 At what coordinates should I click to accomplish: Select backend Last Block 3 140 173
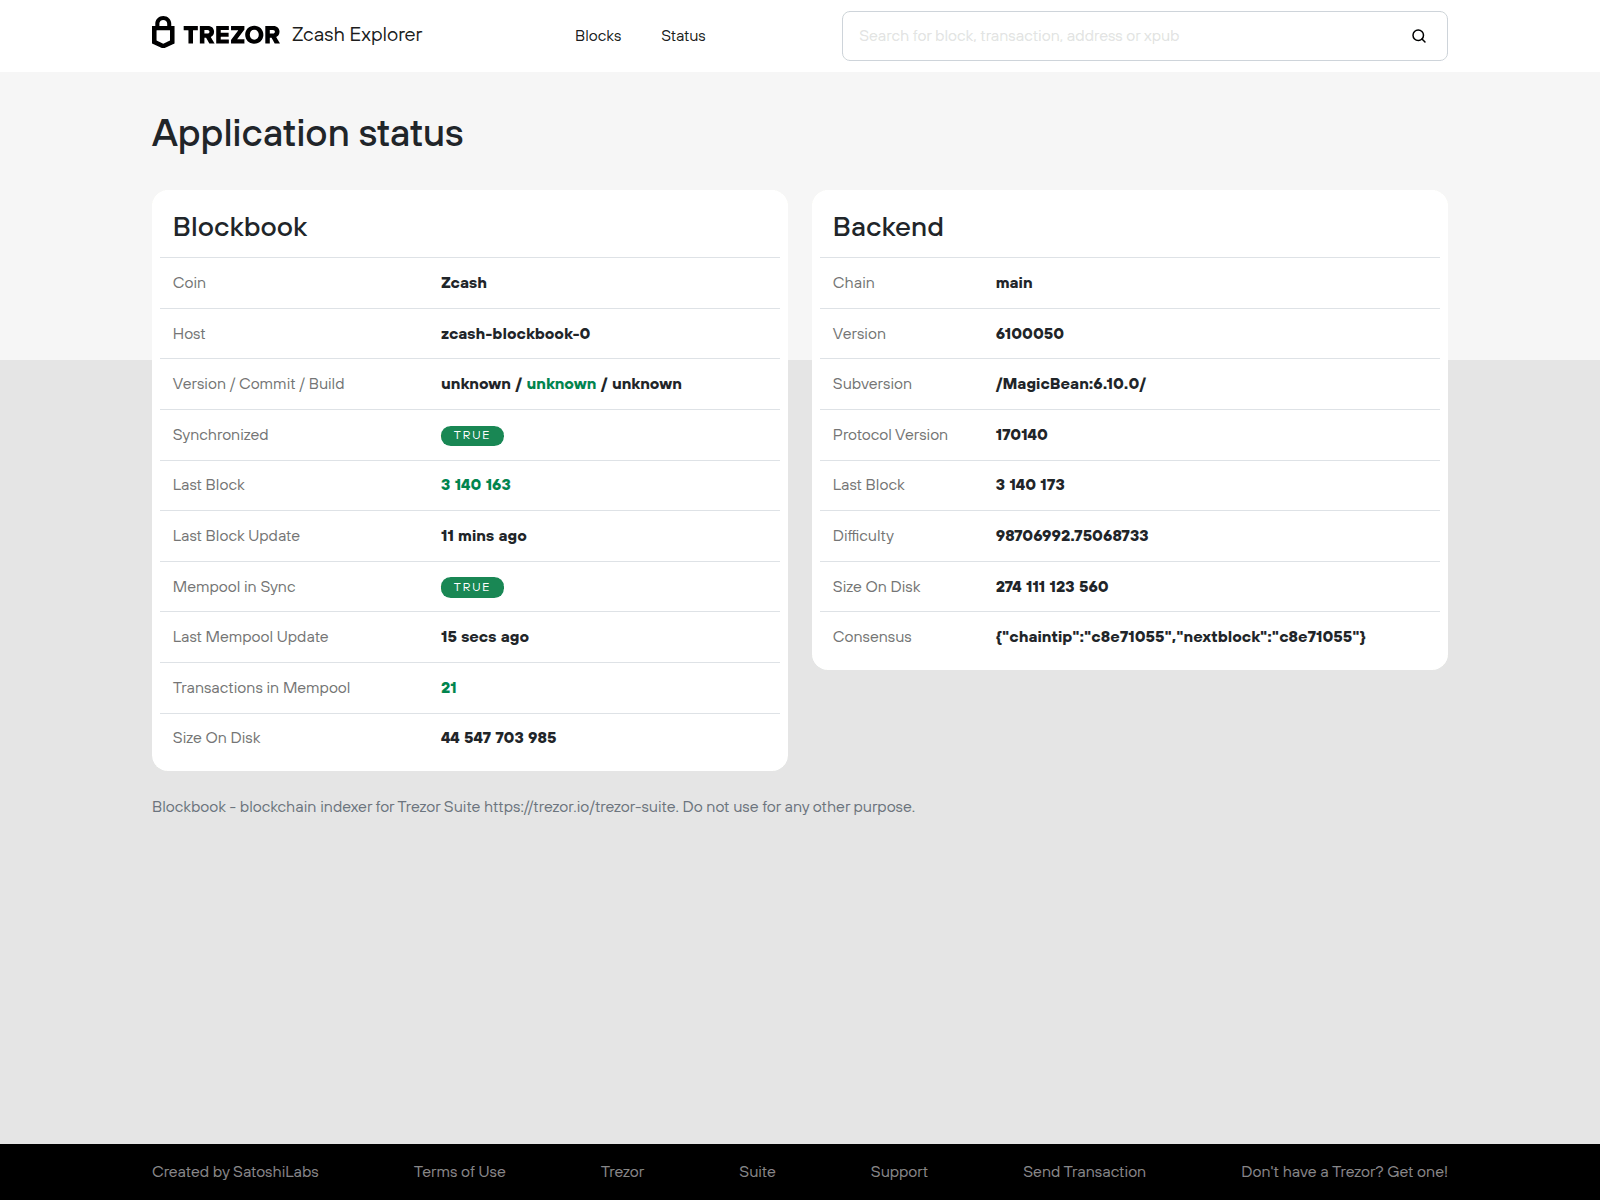(1030, 485)
